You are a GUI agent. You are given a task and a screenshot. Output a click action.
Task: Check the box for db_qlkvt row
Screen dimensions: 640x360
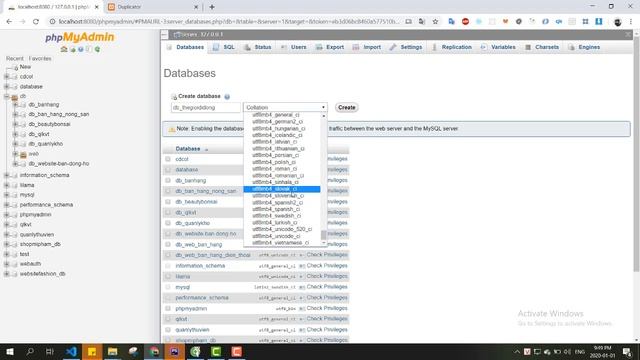(168, 212)
